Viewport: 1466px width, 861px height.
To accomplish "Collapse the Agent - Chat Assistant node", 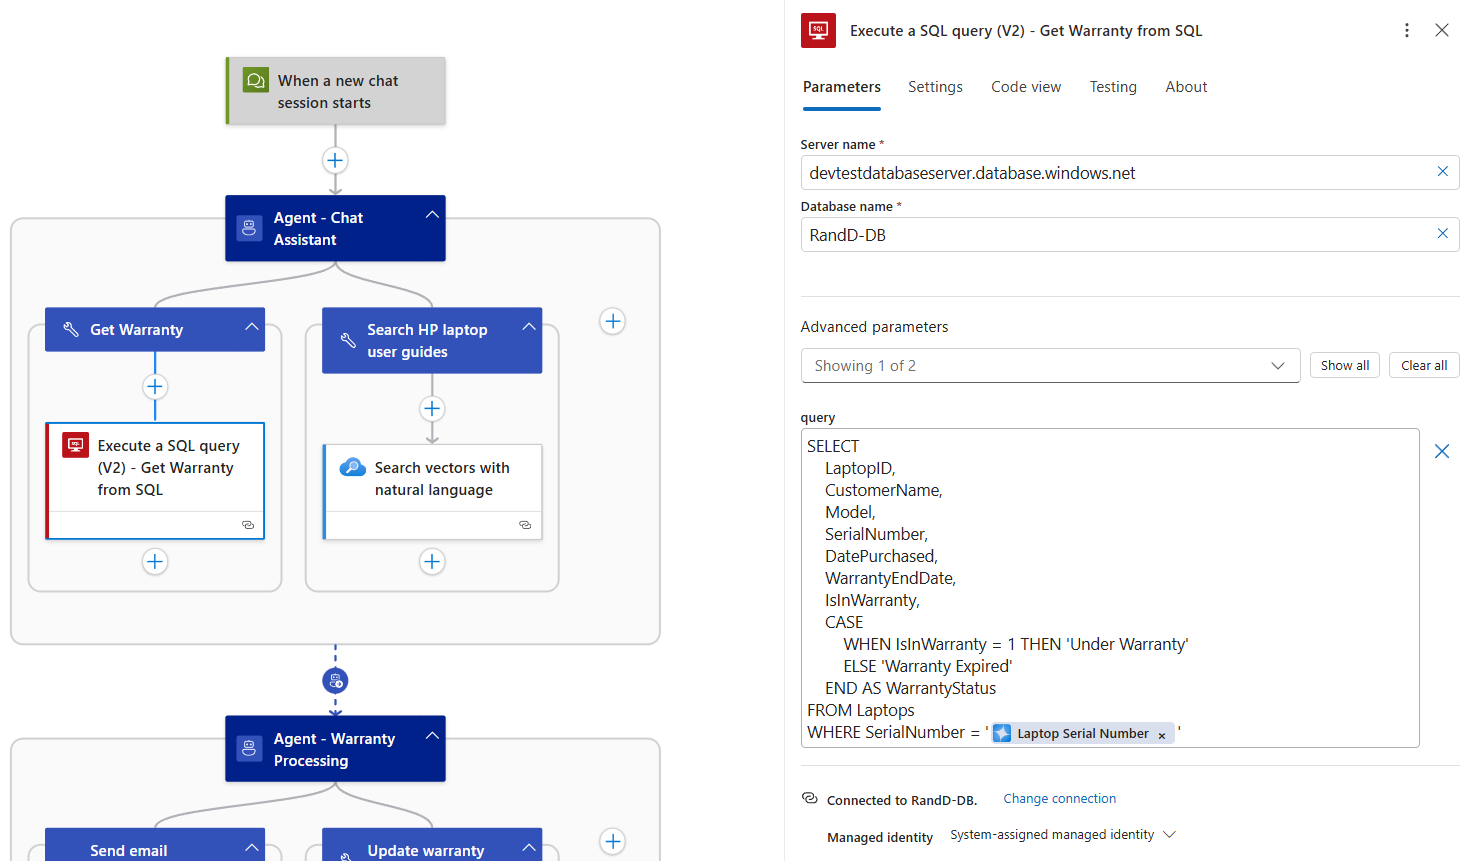I will coord(432,215).
